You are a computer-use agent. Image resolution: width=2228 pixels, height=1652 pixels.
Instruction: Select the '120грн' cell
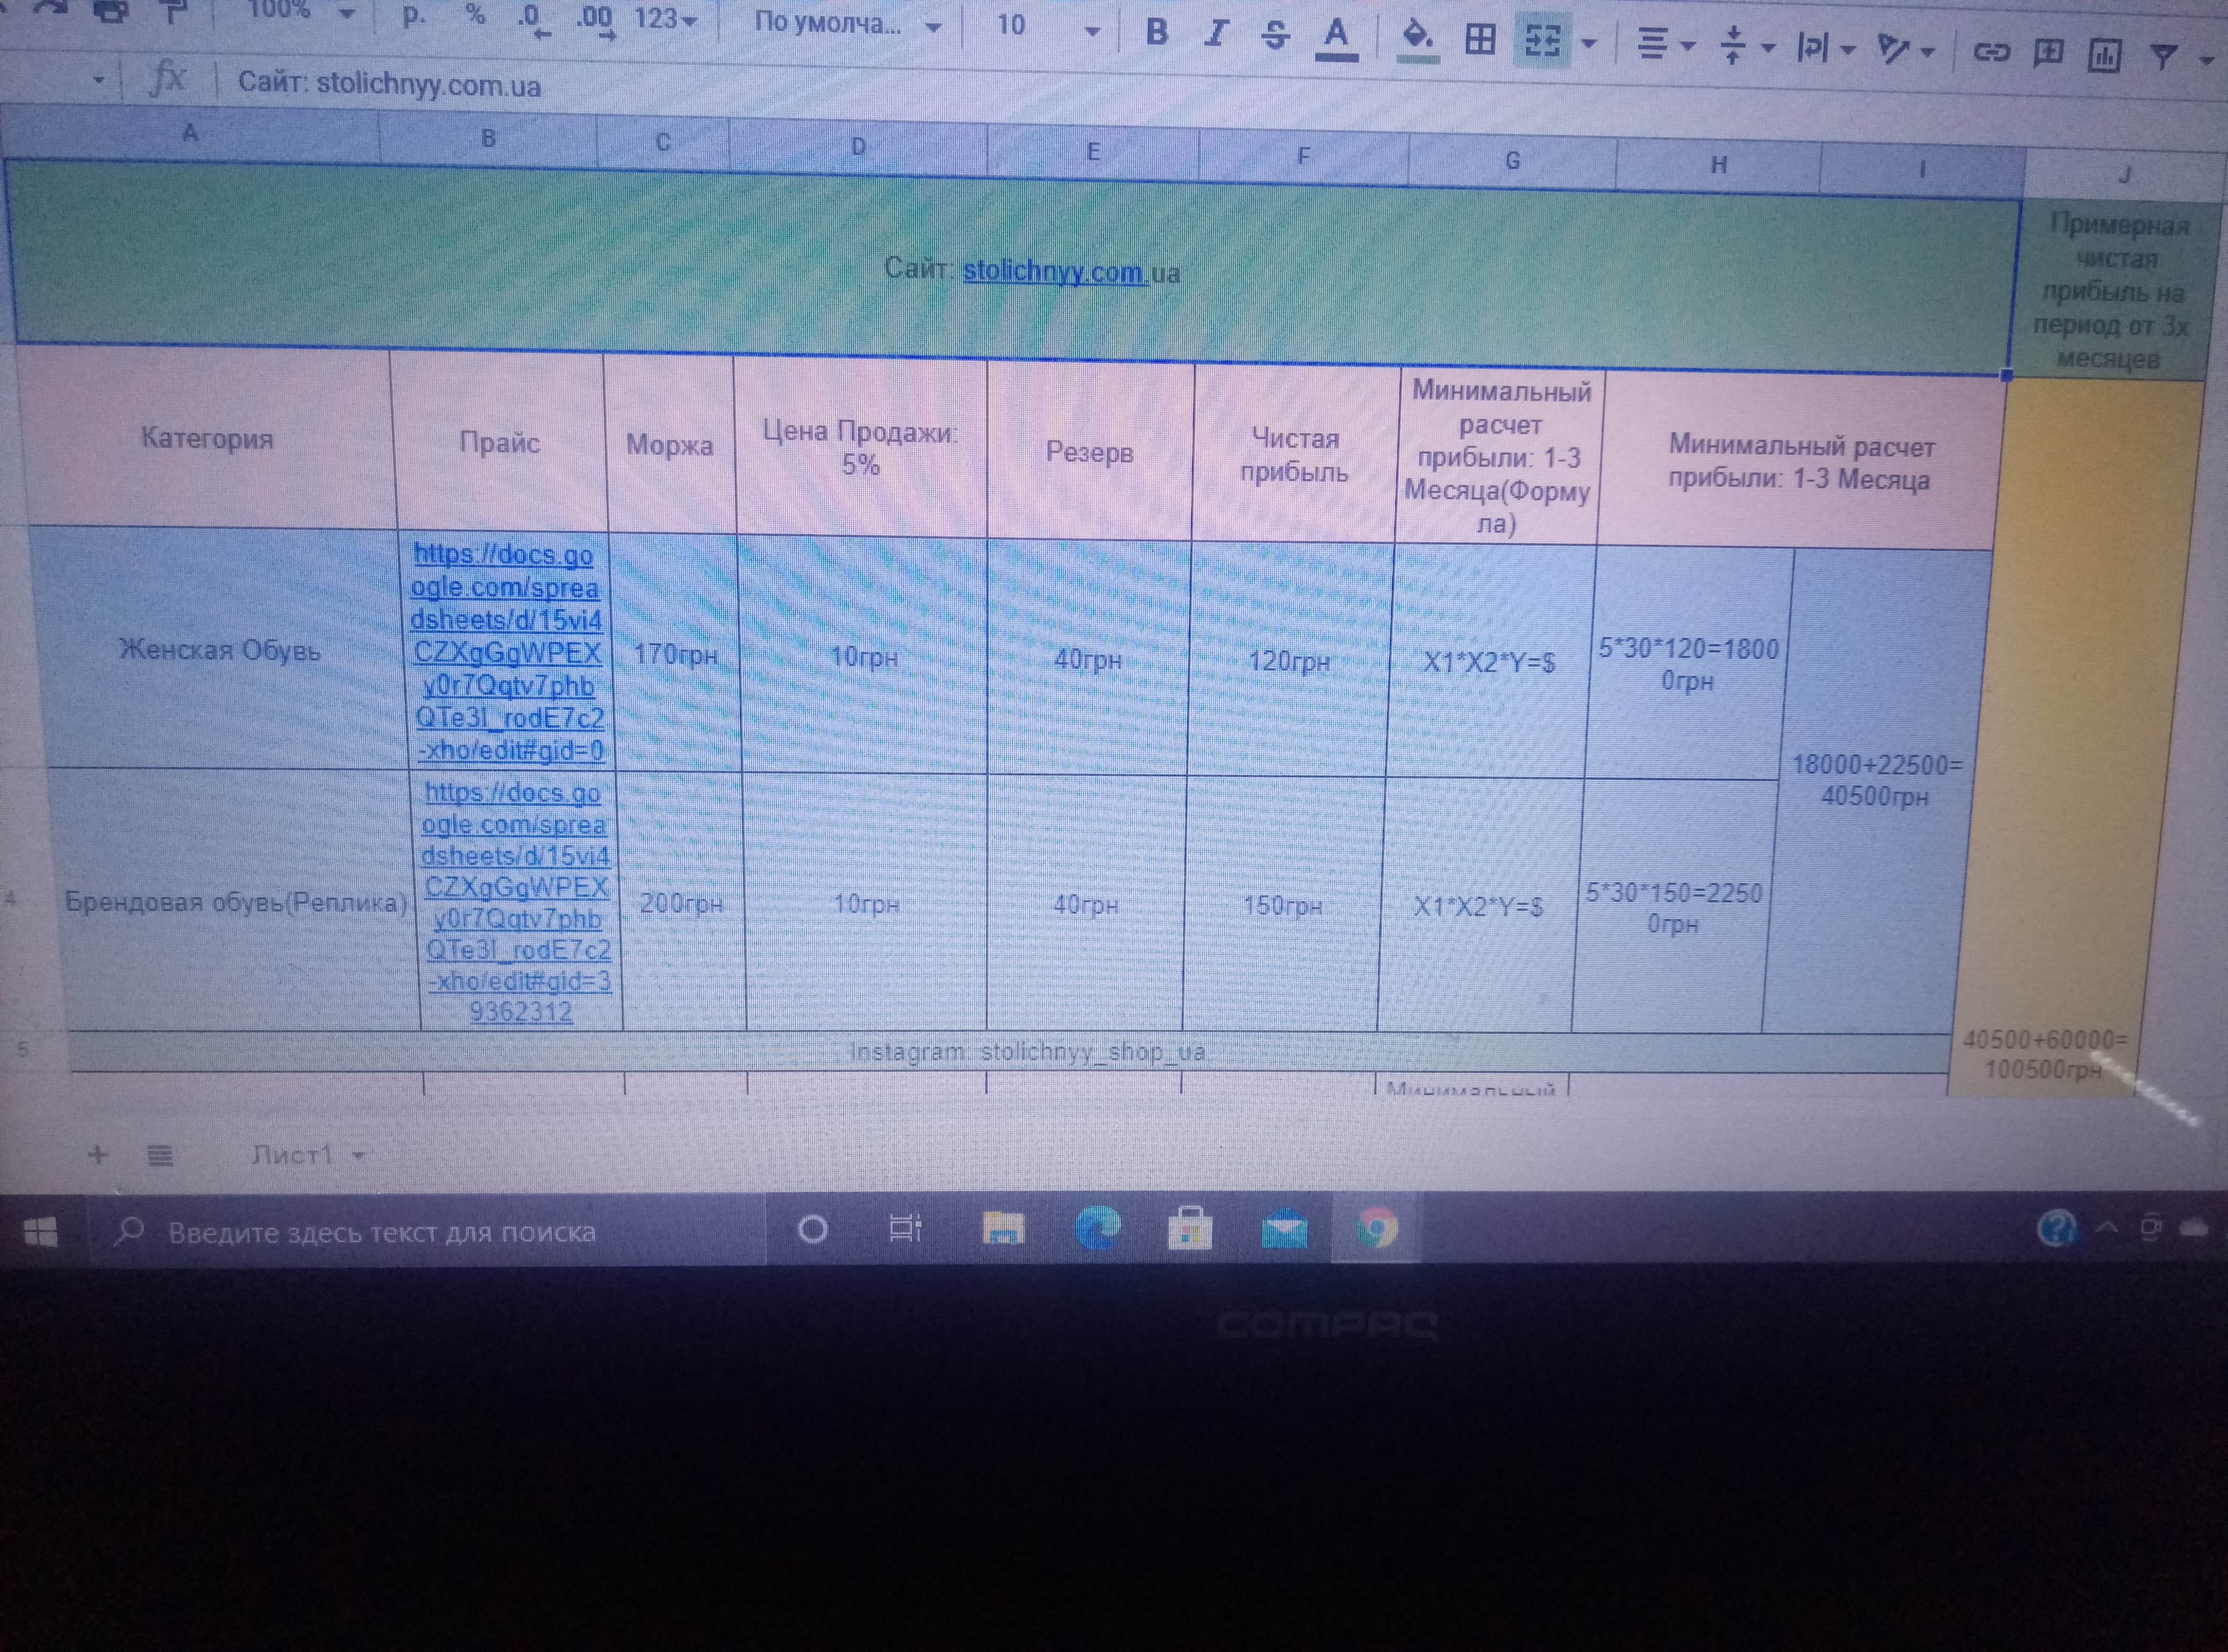pyautogui.click(x=1290, y=661)
